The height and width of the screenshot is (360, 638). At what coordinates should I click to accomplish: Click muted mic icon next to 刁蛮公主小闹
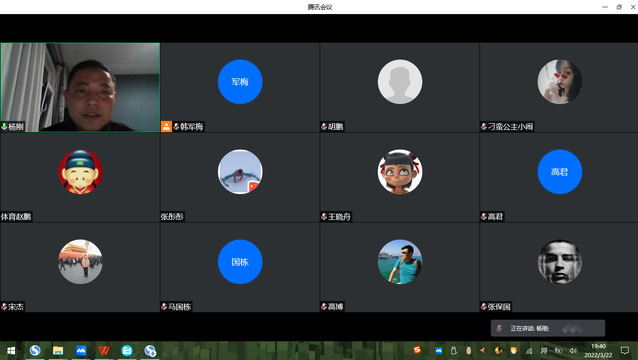click(x=484, y=127)
